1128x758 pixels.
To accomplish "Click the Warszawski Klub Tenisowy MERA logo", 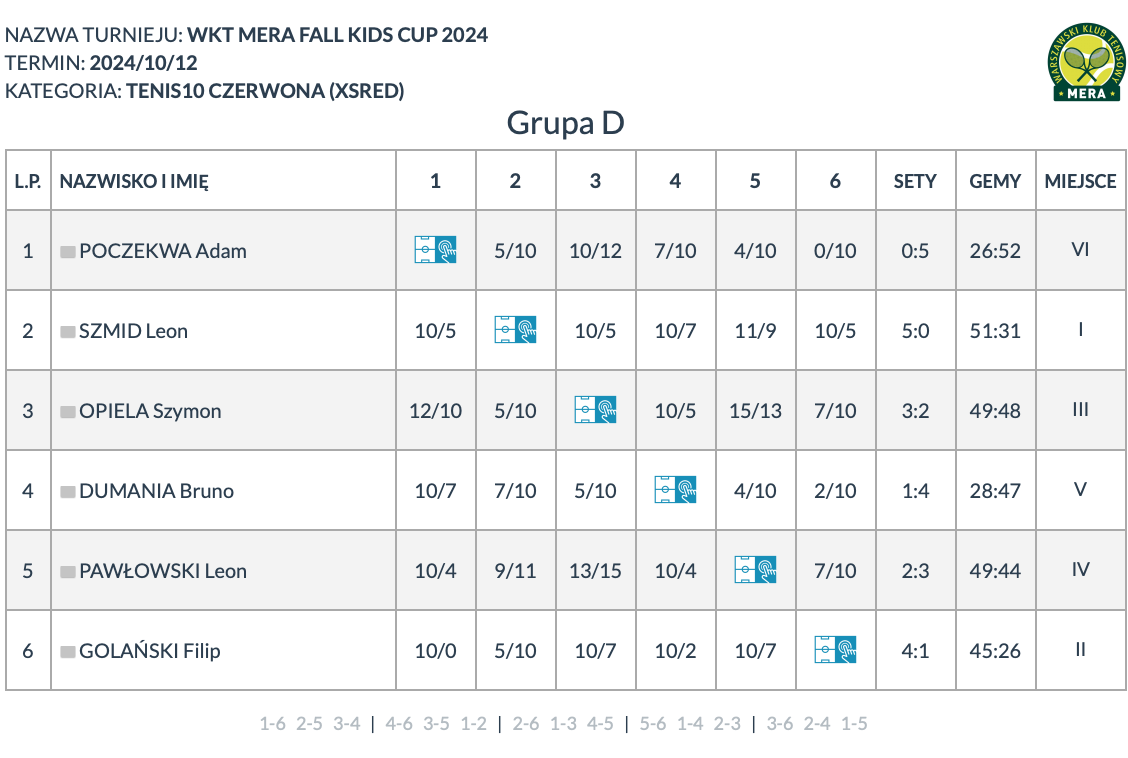I will point(1087,62).
